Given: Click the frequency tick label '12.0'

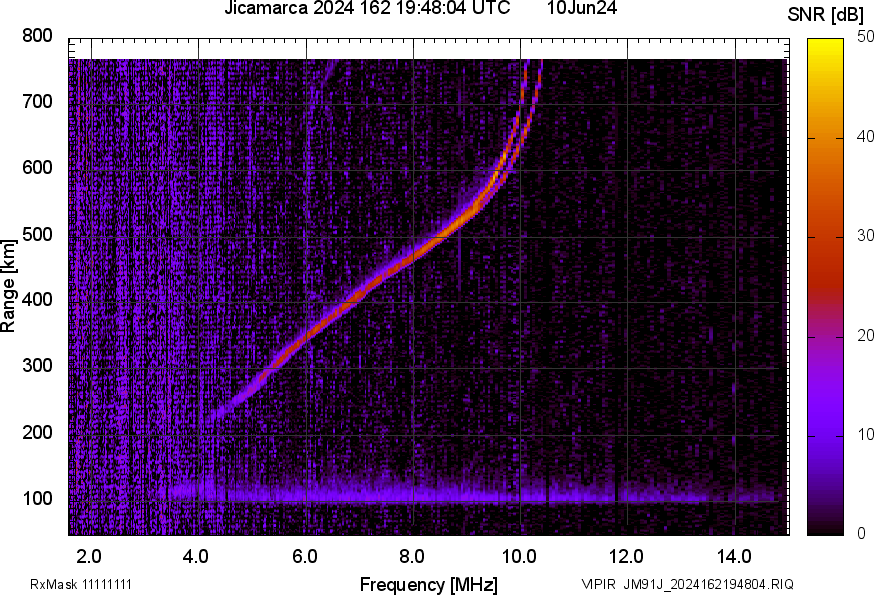Looking at the screenshot, I should pos(627,557).
